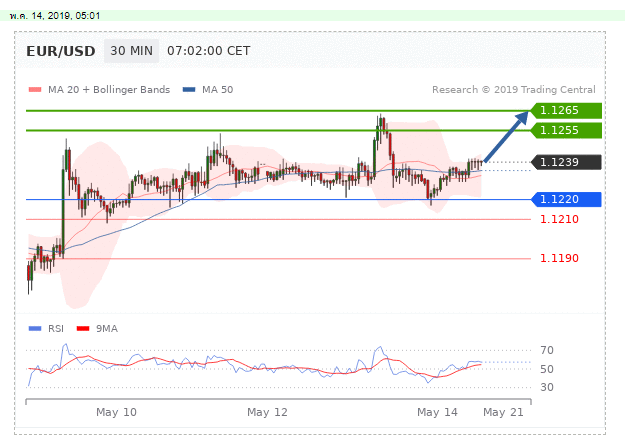Click the May 10 date axis label

pyautogui.click(x=116, y=412)
